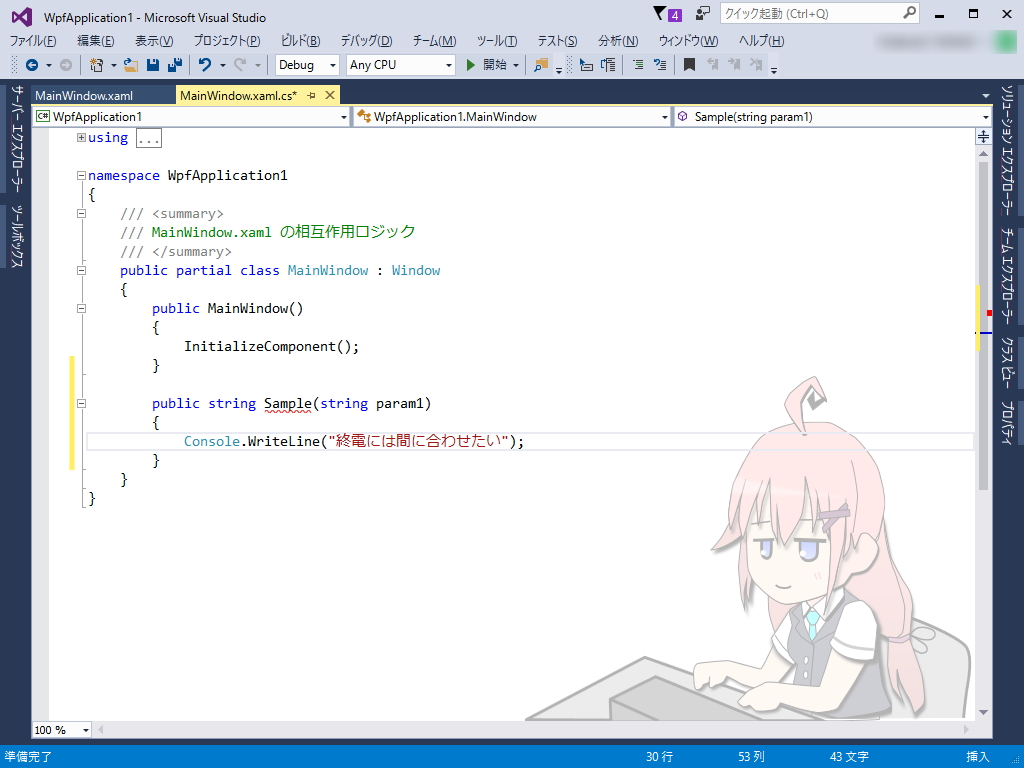Collapse the using directives region
This screenshot has width=1024, height=768.
(x=80, y=137)
